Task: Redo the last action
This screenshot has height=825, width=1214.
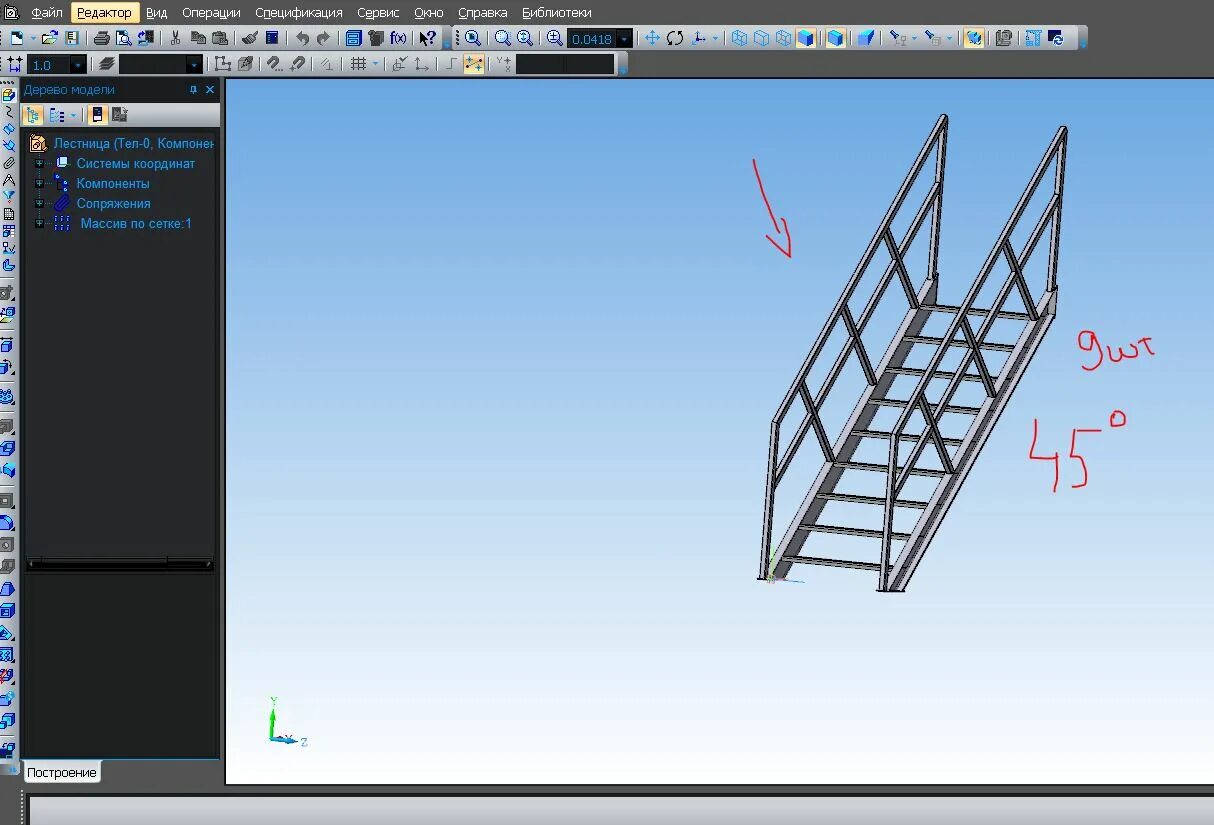Action: (x=323, y=38)
